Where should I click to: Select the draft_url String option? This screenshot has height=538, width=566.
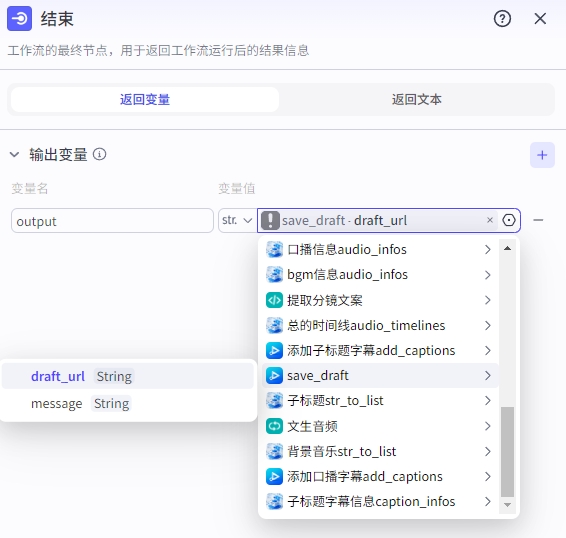128,376
